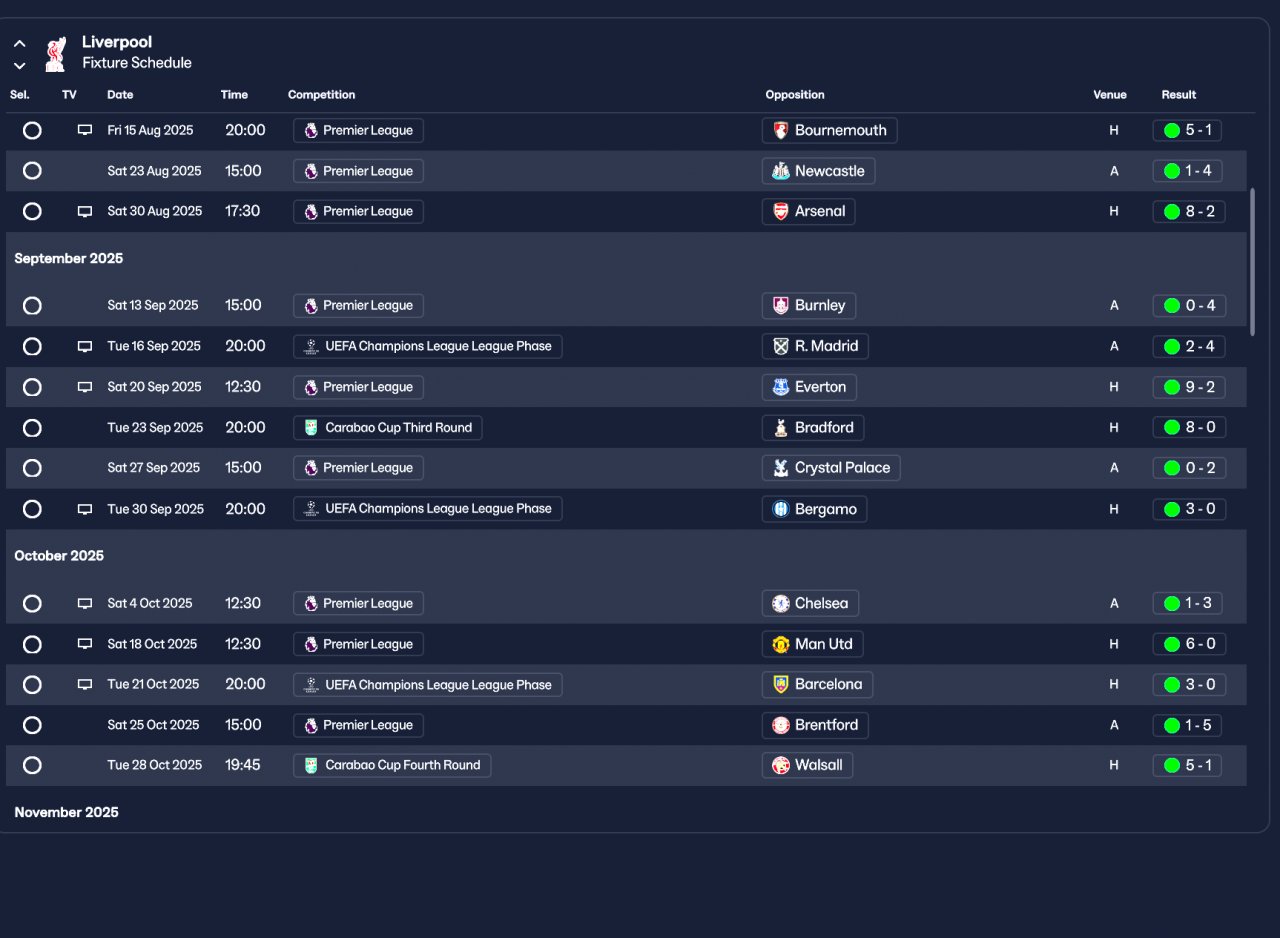Click the TV icon for Arsenal match
1280x938 pixels.
tap(85, 212)
